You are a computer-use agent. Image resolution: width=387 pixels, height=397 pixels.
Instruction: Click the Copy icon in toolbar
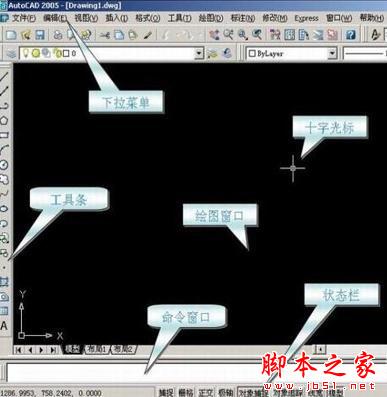point(119,35)
